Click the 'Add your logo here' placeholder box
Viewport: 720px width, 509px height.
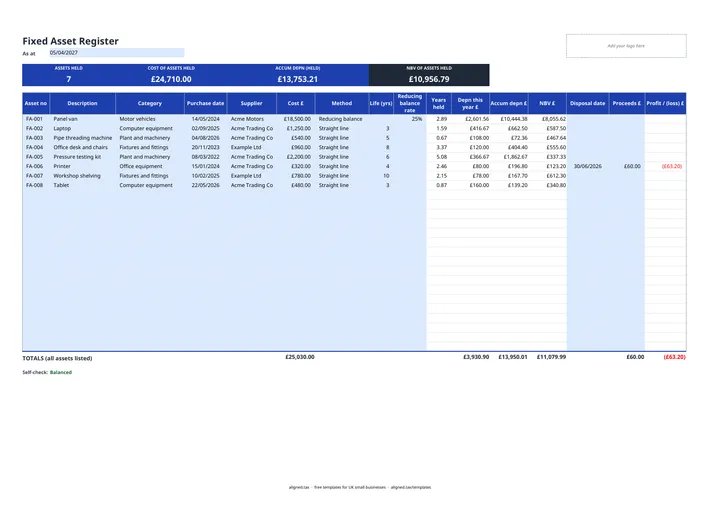point(626,46)
